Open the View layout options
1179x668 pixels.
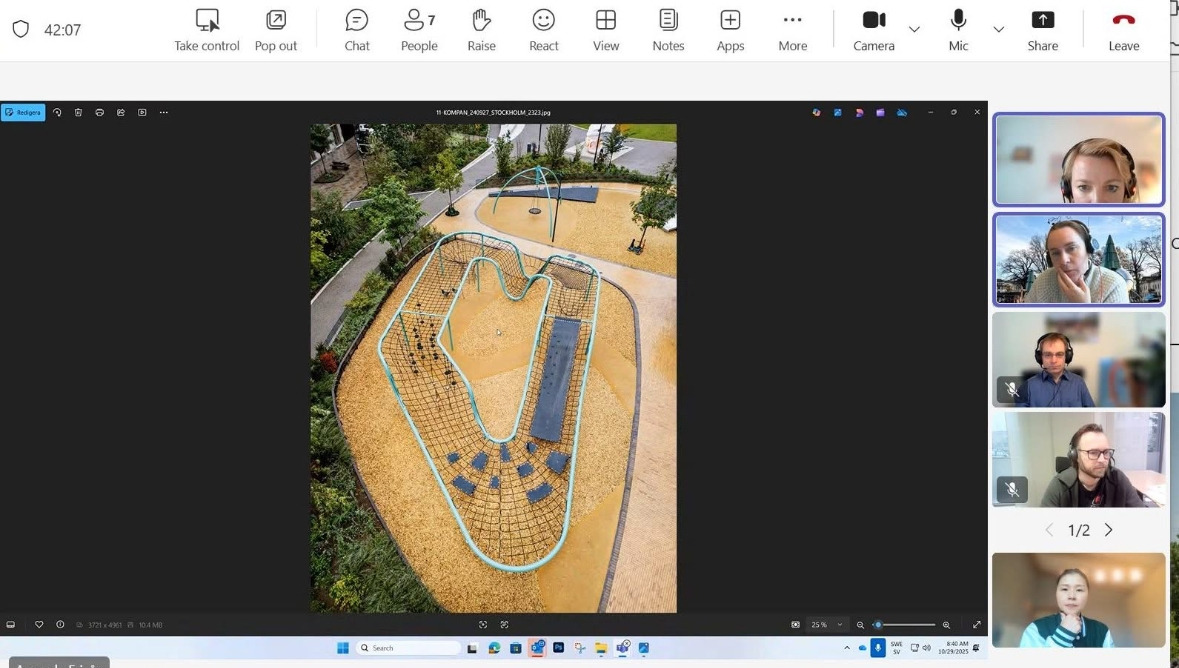(x=606, y=30)
